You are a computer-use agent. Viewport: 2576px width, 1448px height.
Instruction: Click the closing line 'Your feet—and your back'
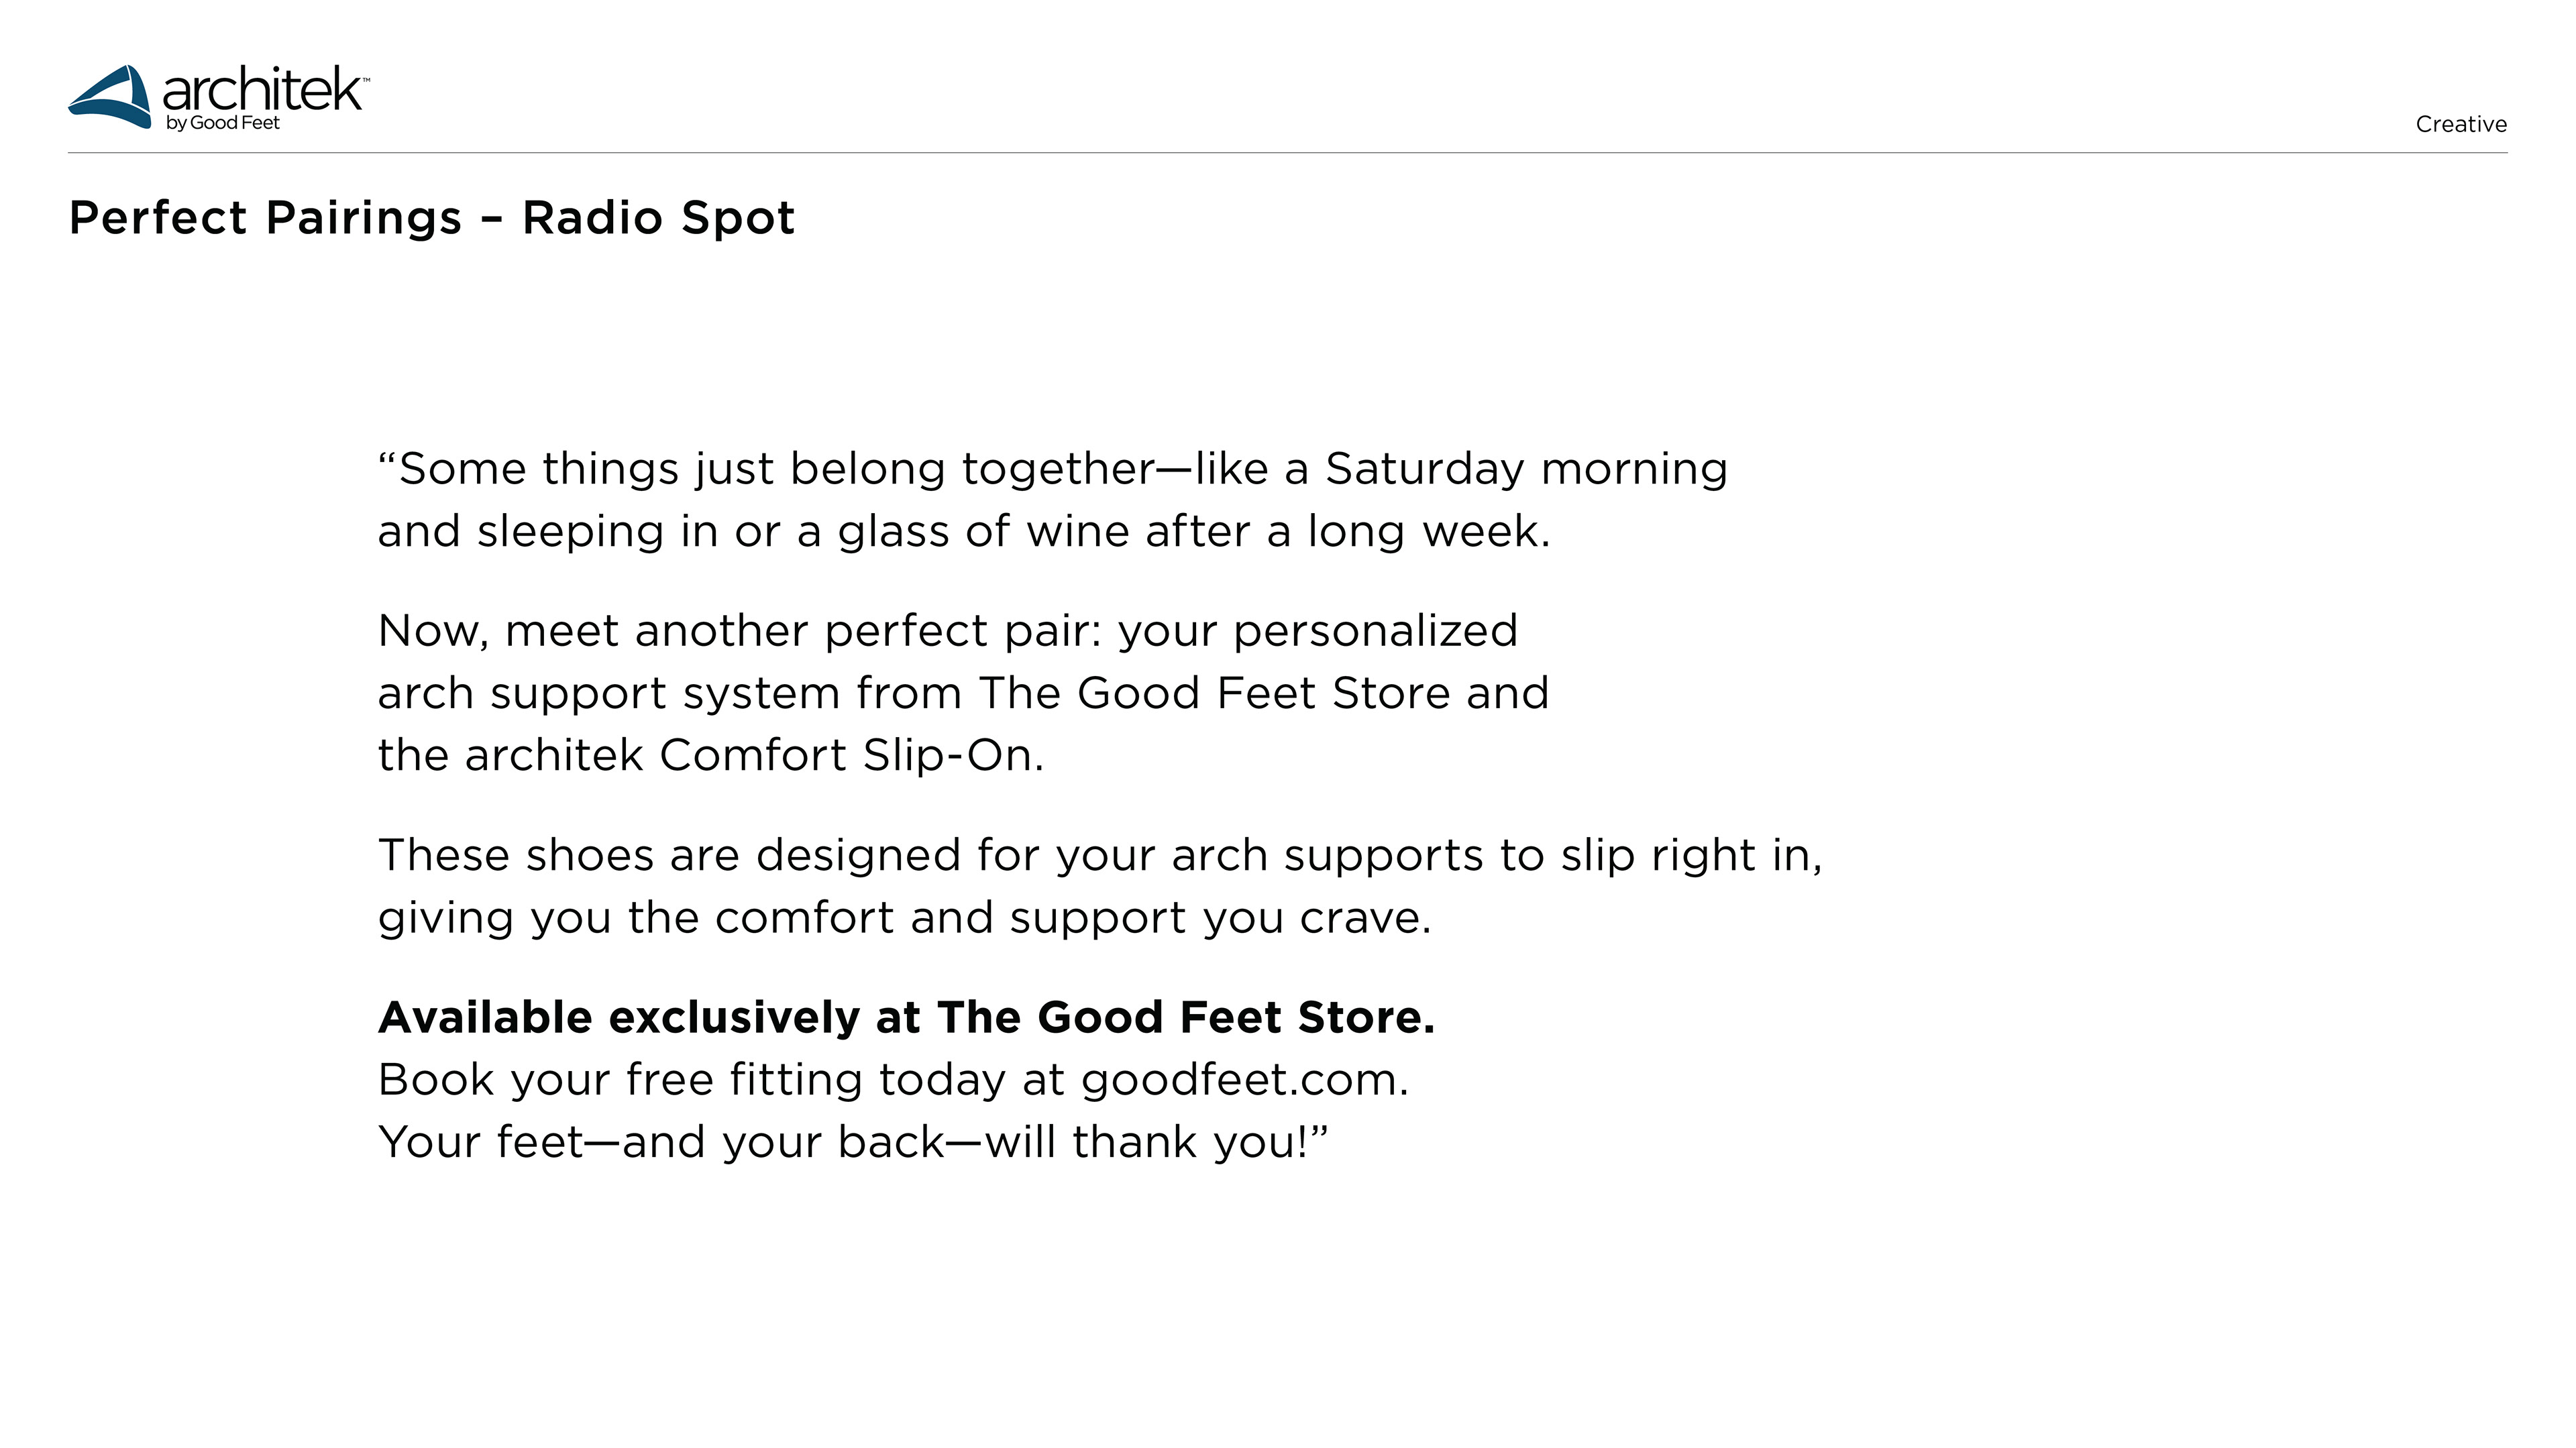pyautogui.click(x=852, y=1141)
